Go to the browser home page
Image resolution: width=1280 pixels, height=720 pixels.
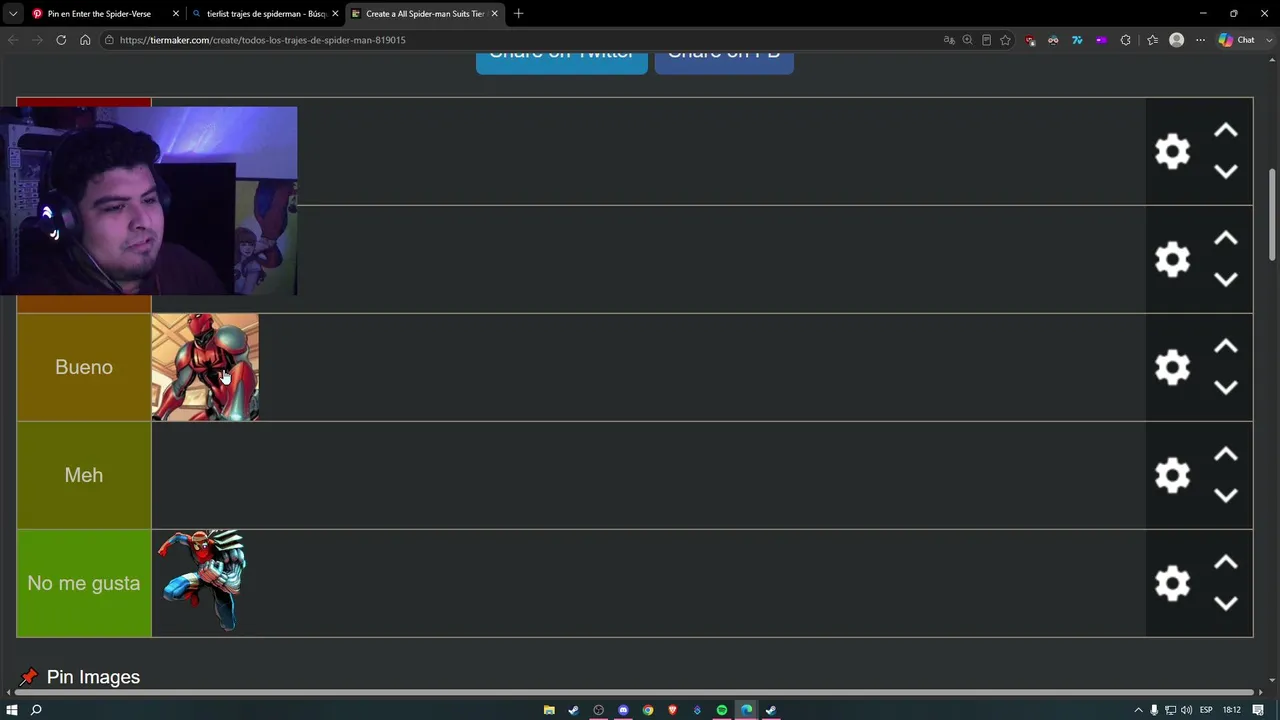[x=85, y=40]
